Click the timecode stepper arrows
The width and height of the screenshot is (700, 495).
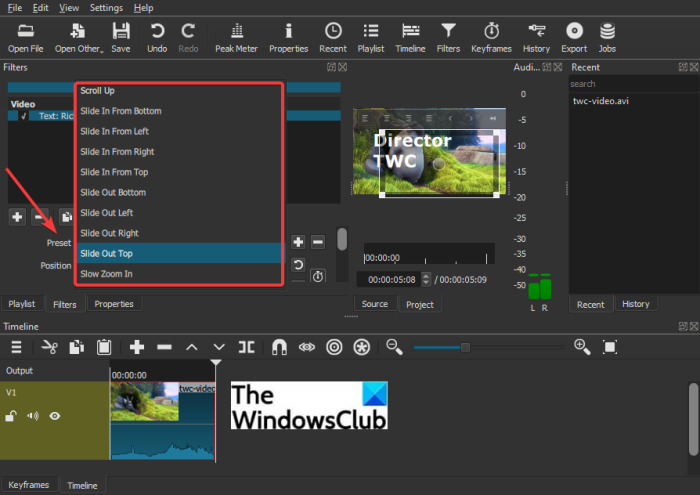[x=426, y=280]
